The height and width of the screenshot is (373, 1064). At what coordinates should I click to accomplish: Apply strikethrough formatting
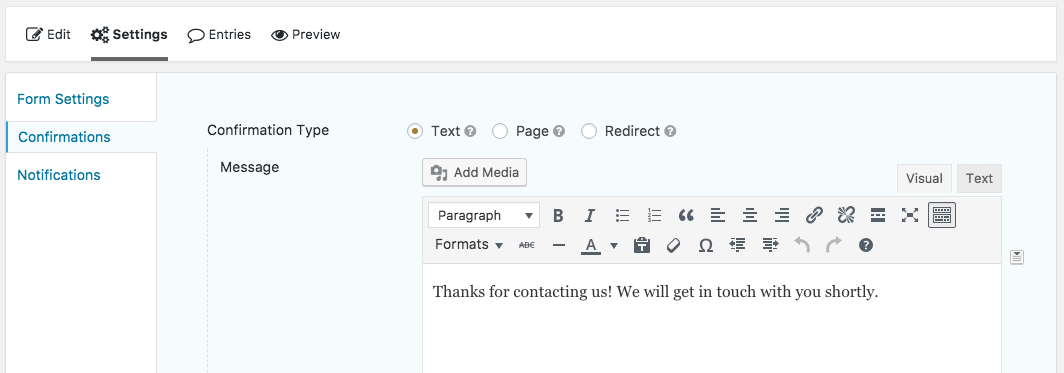pos(527,245)
